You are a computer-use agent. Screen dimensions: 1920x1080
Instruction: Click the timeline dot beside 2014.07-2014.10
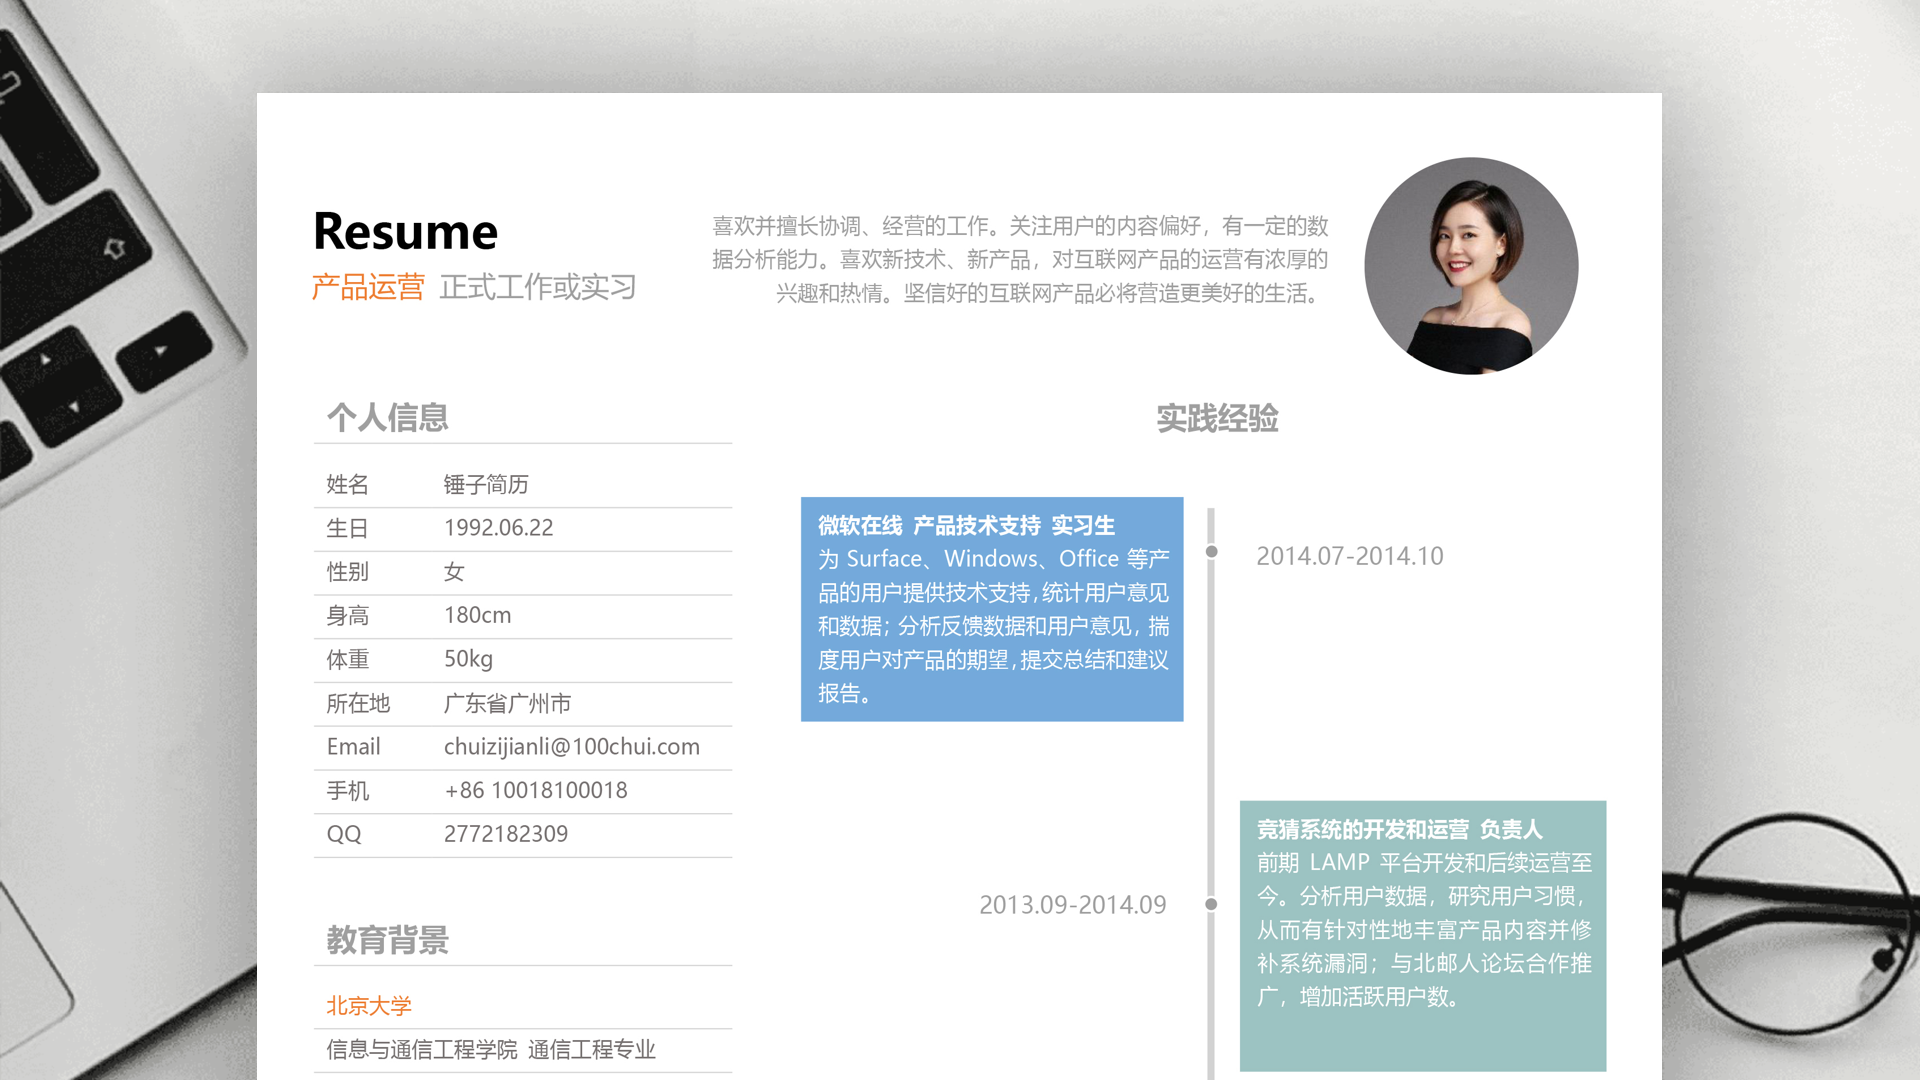pyautogui.click(x=1212, y=552)
